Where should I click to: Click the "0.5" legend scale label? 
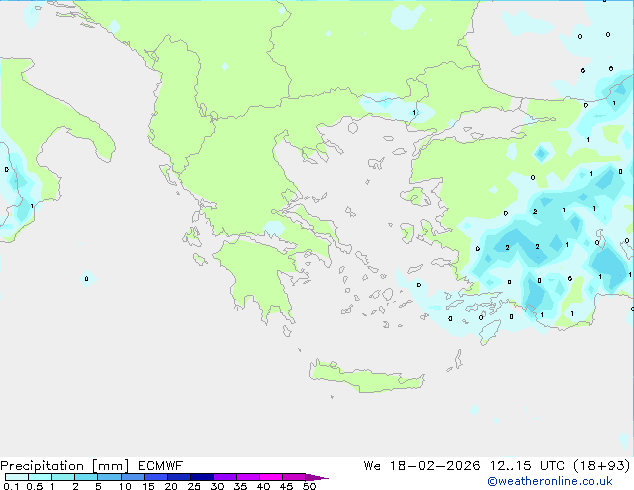point(35,486)
